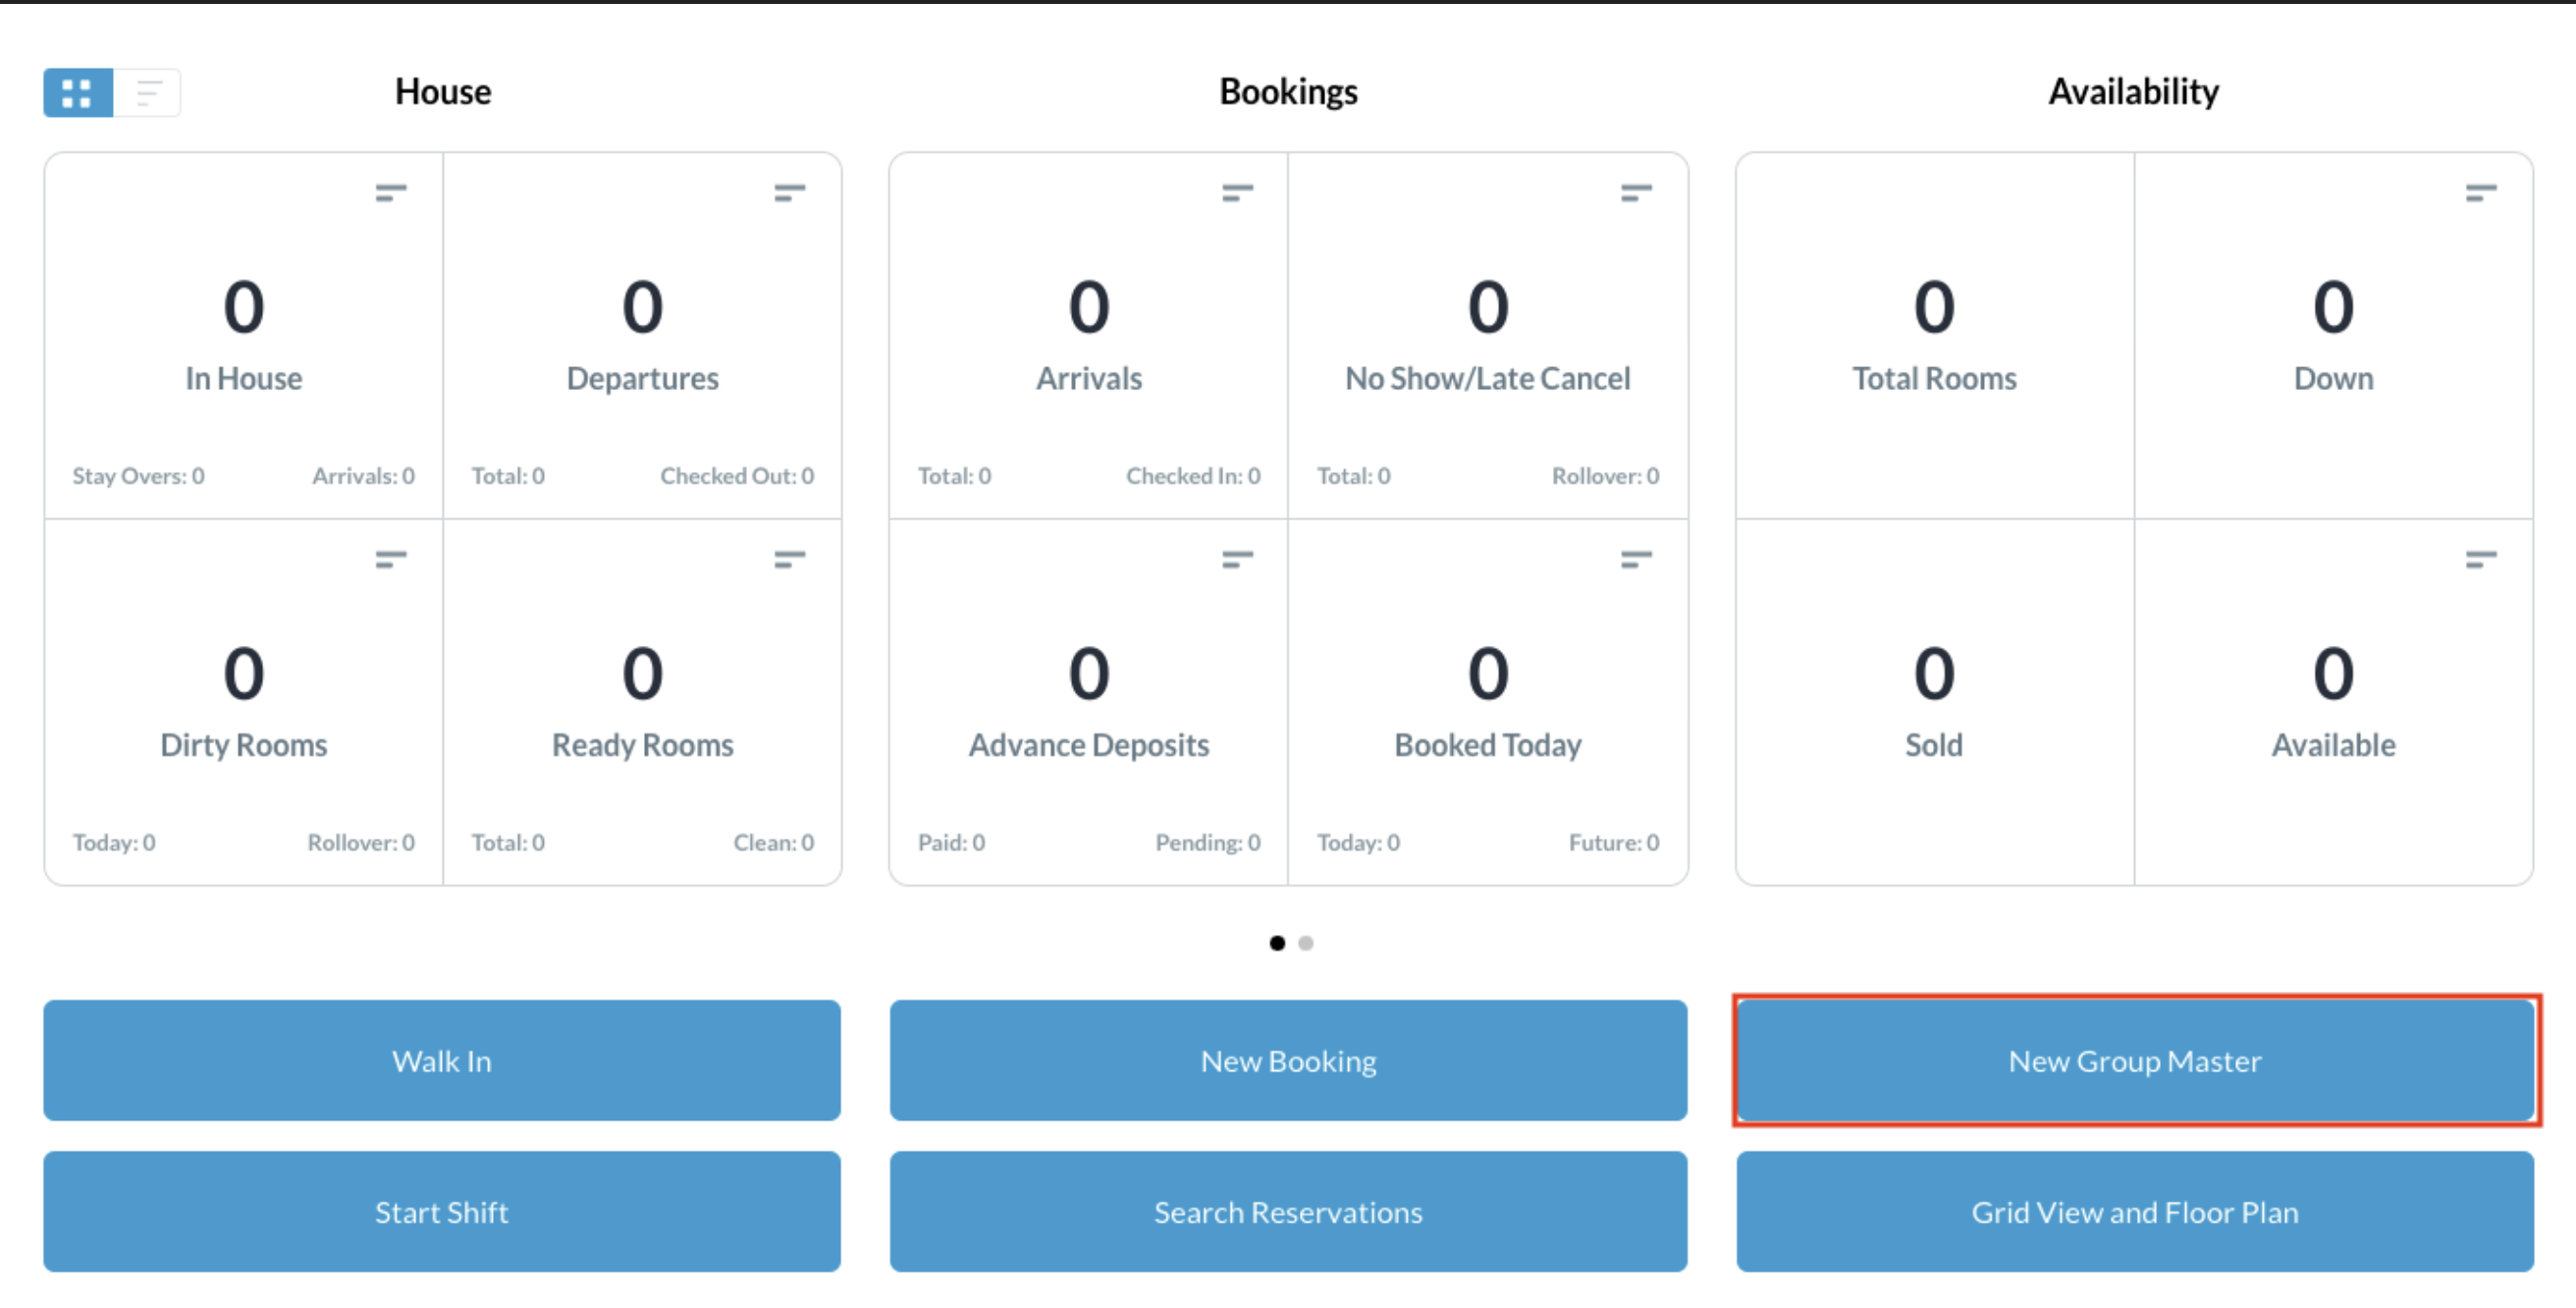The image size is (2576, 1308).
Task: Switch to grid view layout toggle
Action: coord(77,93)
